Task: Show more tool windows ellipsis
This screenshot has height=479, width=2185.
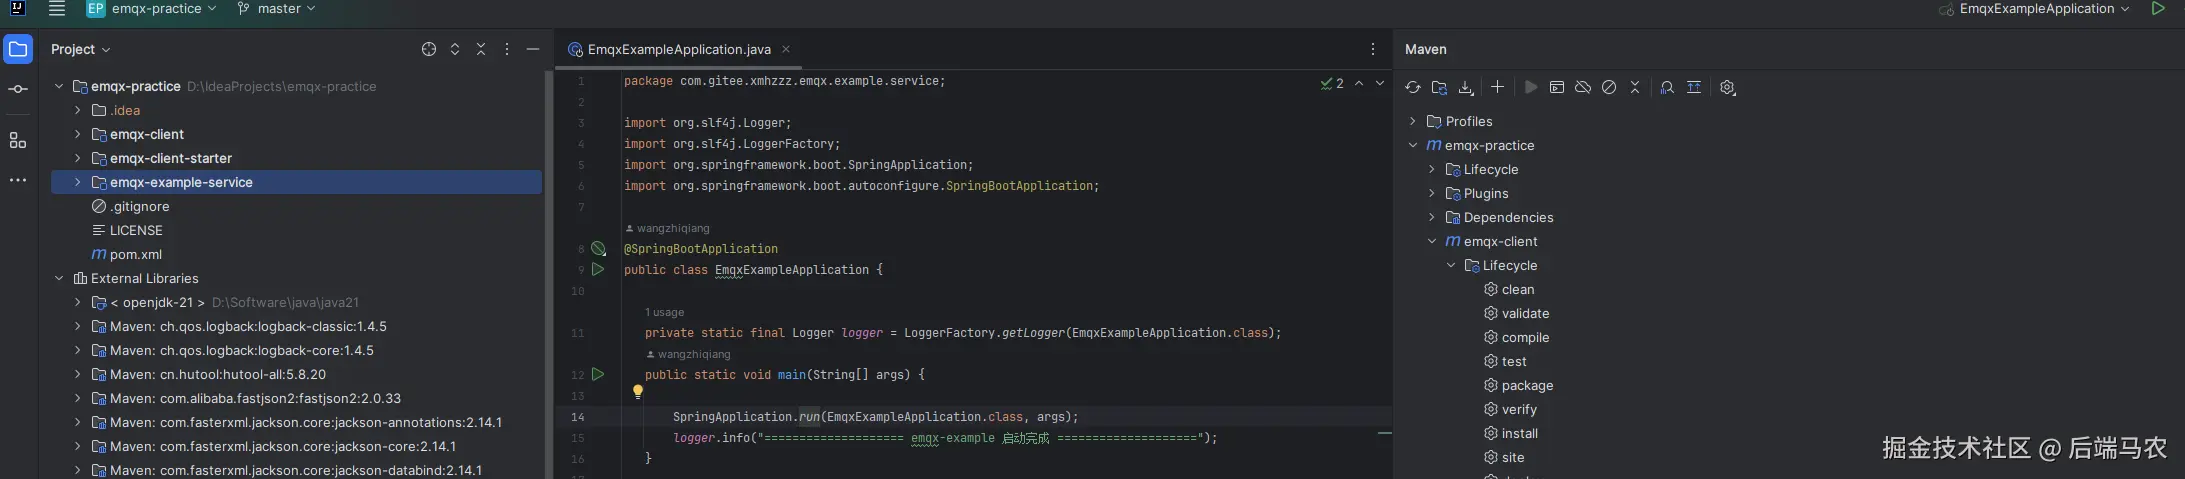Action: [18, 180]
